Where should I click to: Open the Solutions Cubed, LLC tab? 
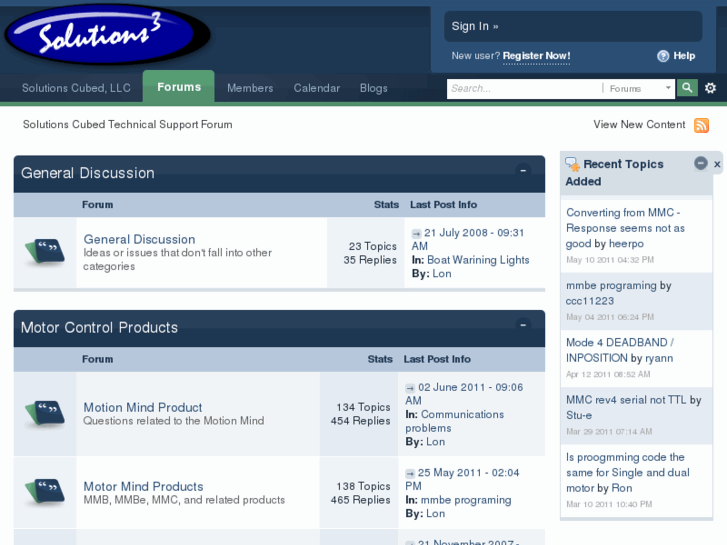76,88
